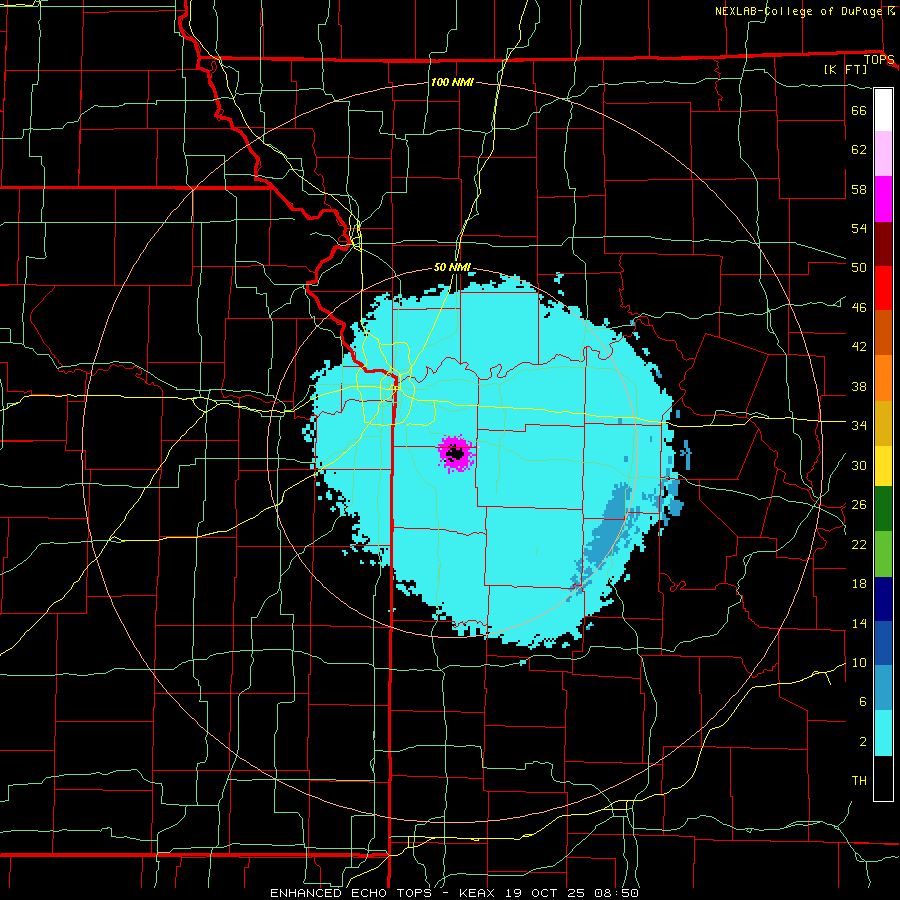Click legend value '66'
The width and height of the screenshot is (900, 900).
click(859, 110)
